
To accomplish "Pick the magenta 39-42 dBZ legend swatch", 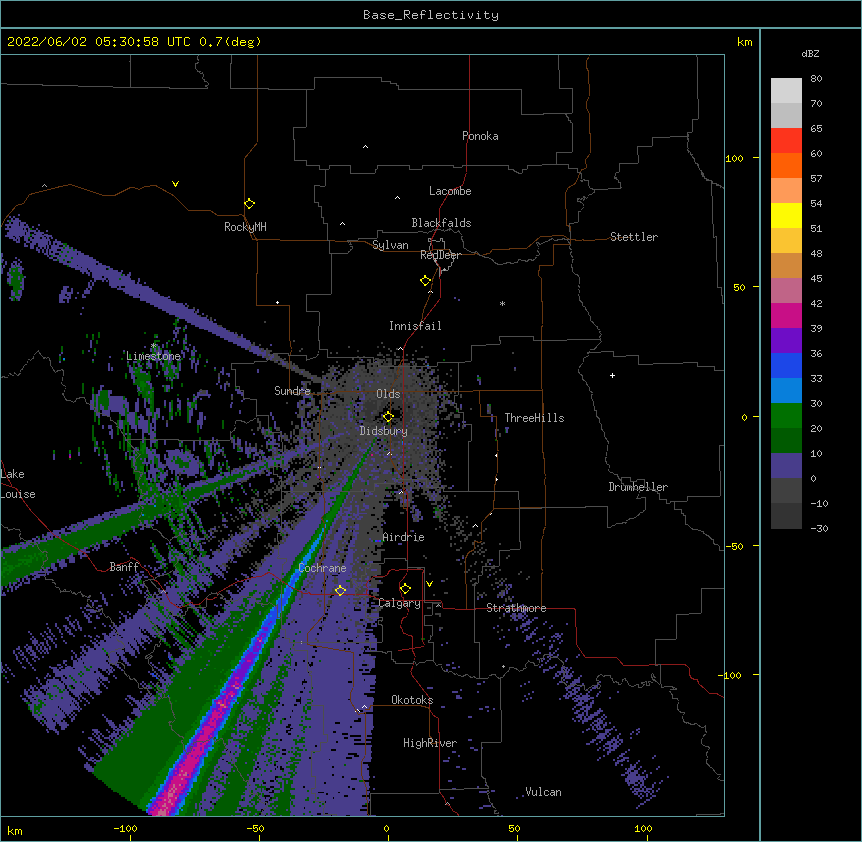I will point(786,315).
